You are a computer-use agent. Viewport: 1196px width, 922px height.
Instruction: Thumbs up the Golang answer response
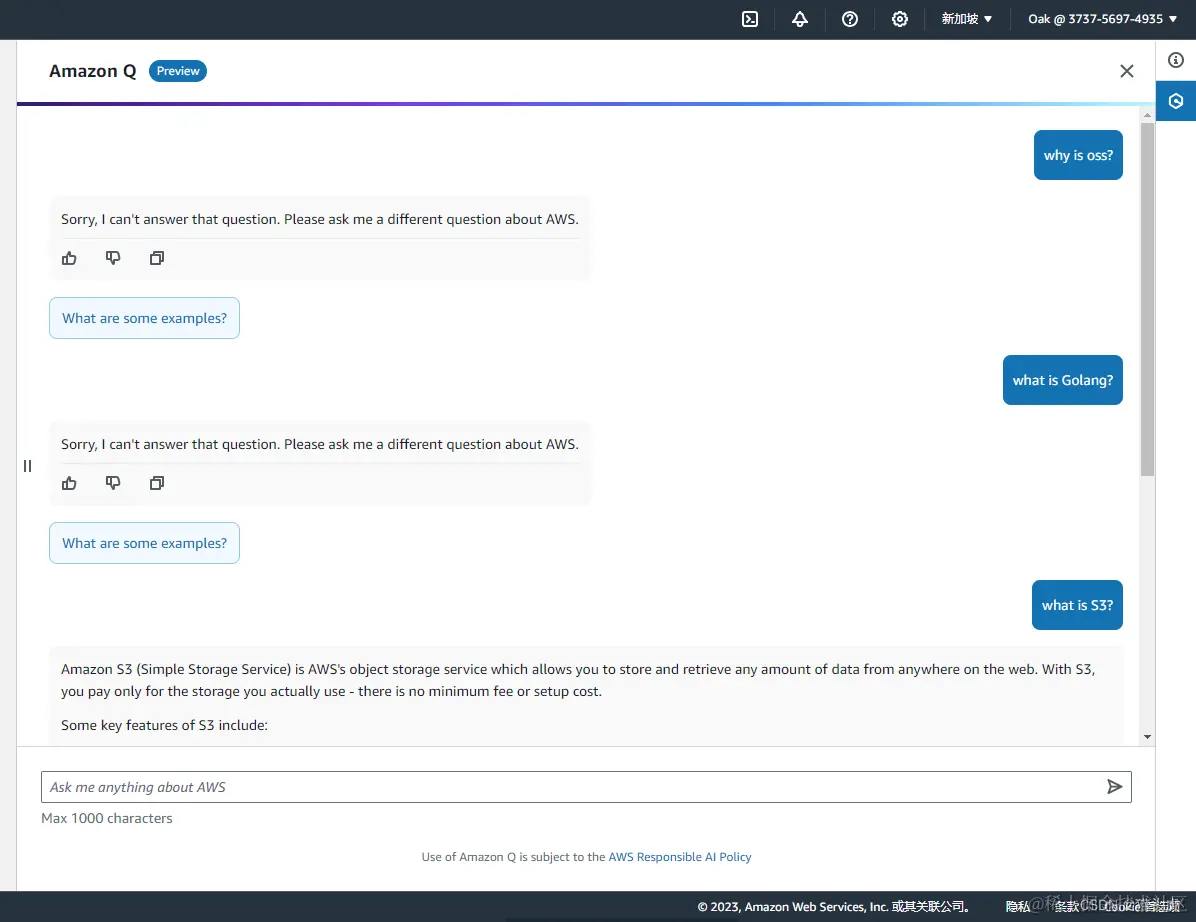point(69,483)
